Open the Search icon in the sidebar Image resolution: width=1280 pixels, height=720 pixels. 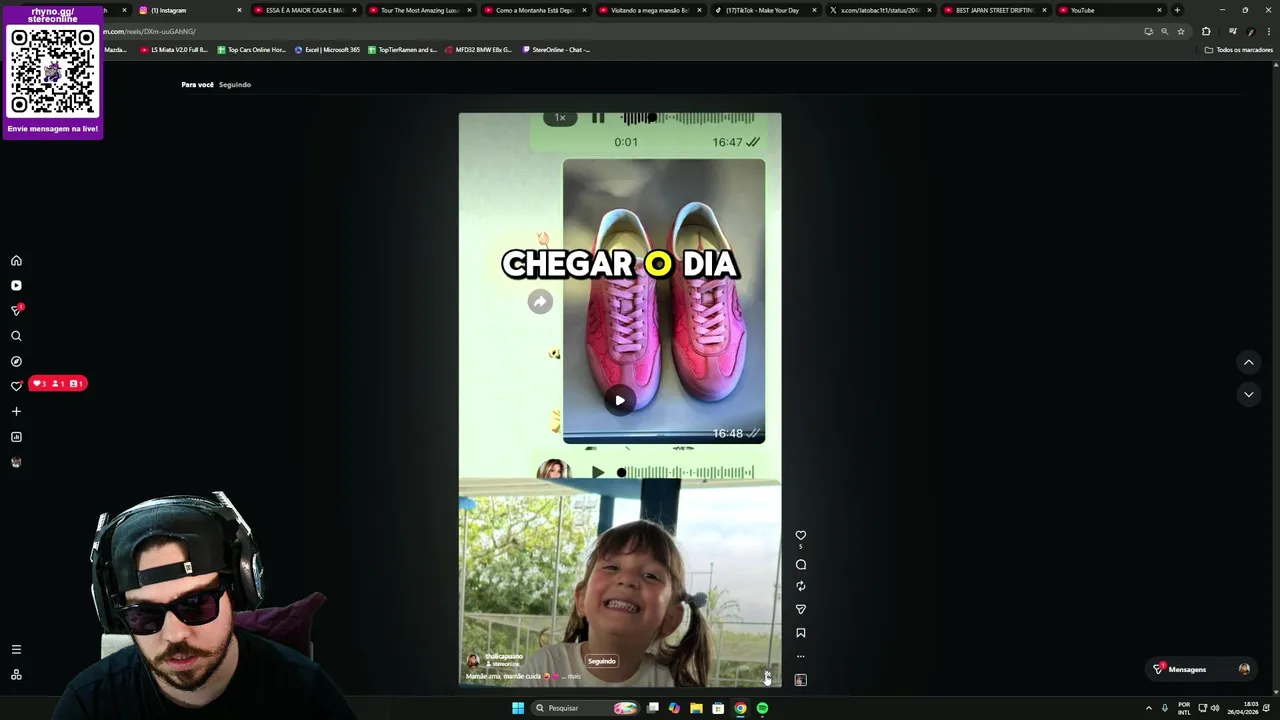[x=16, y=336]
